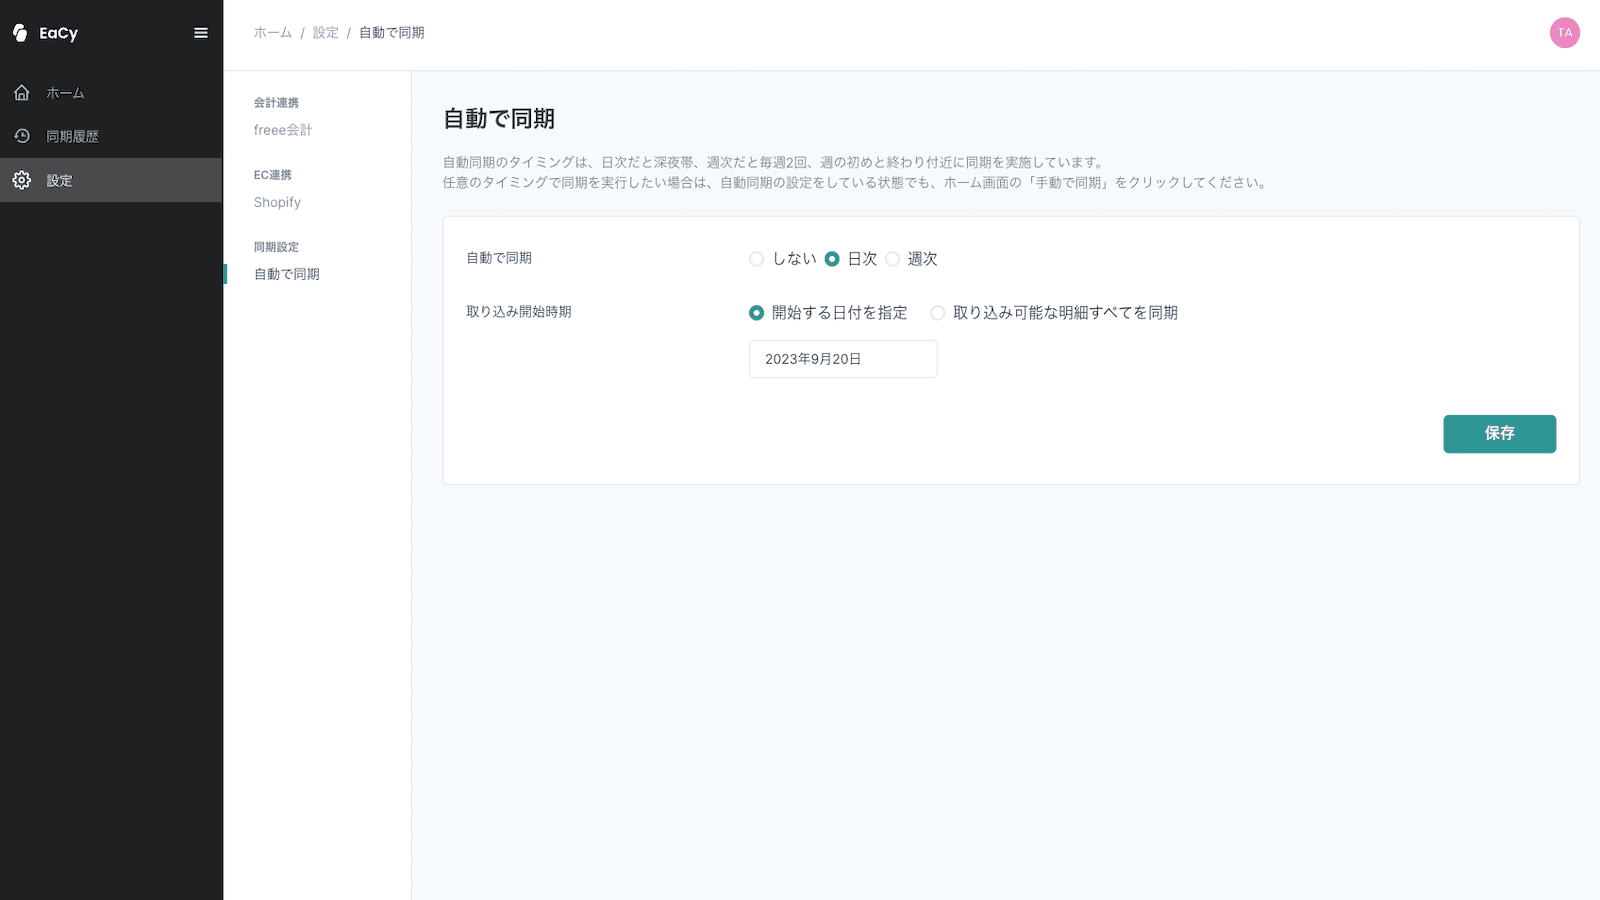Select 自動で同期 in settings submenu
The height and width of the screenshot is (900, 1600).
tap(287, 274)
